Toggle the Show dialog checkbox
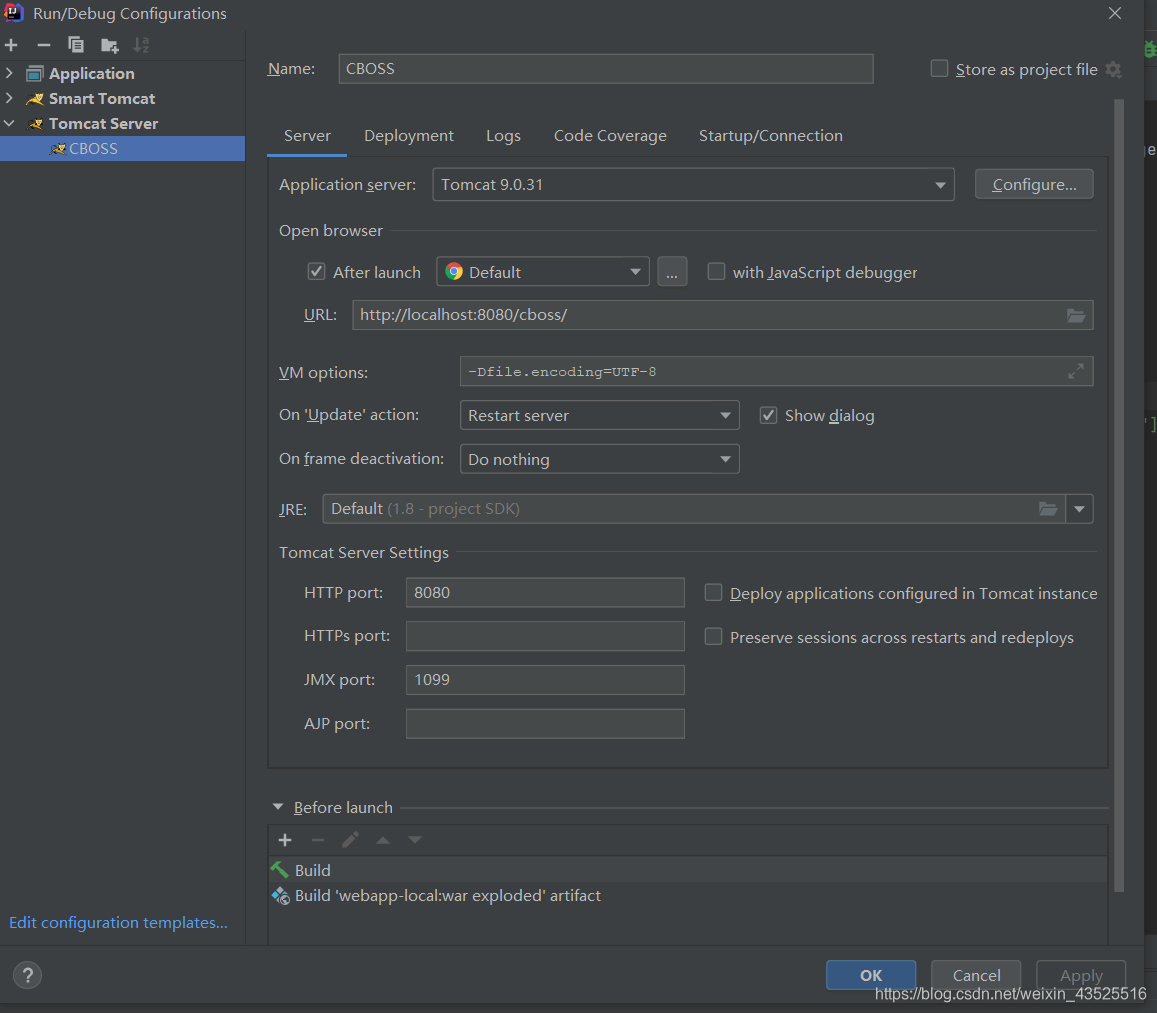1157x1013 pixels. click(768, 415)
